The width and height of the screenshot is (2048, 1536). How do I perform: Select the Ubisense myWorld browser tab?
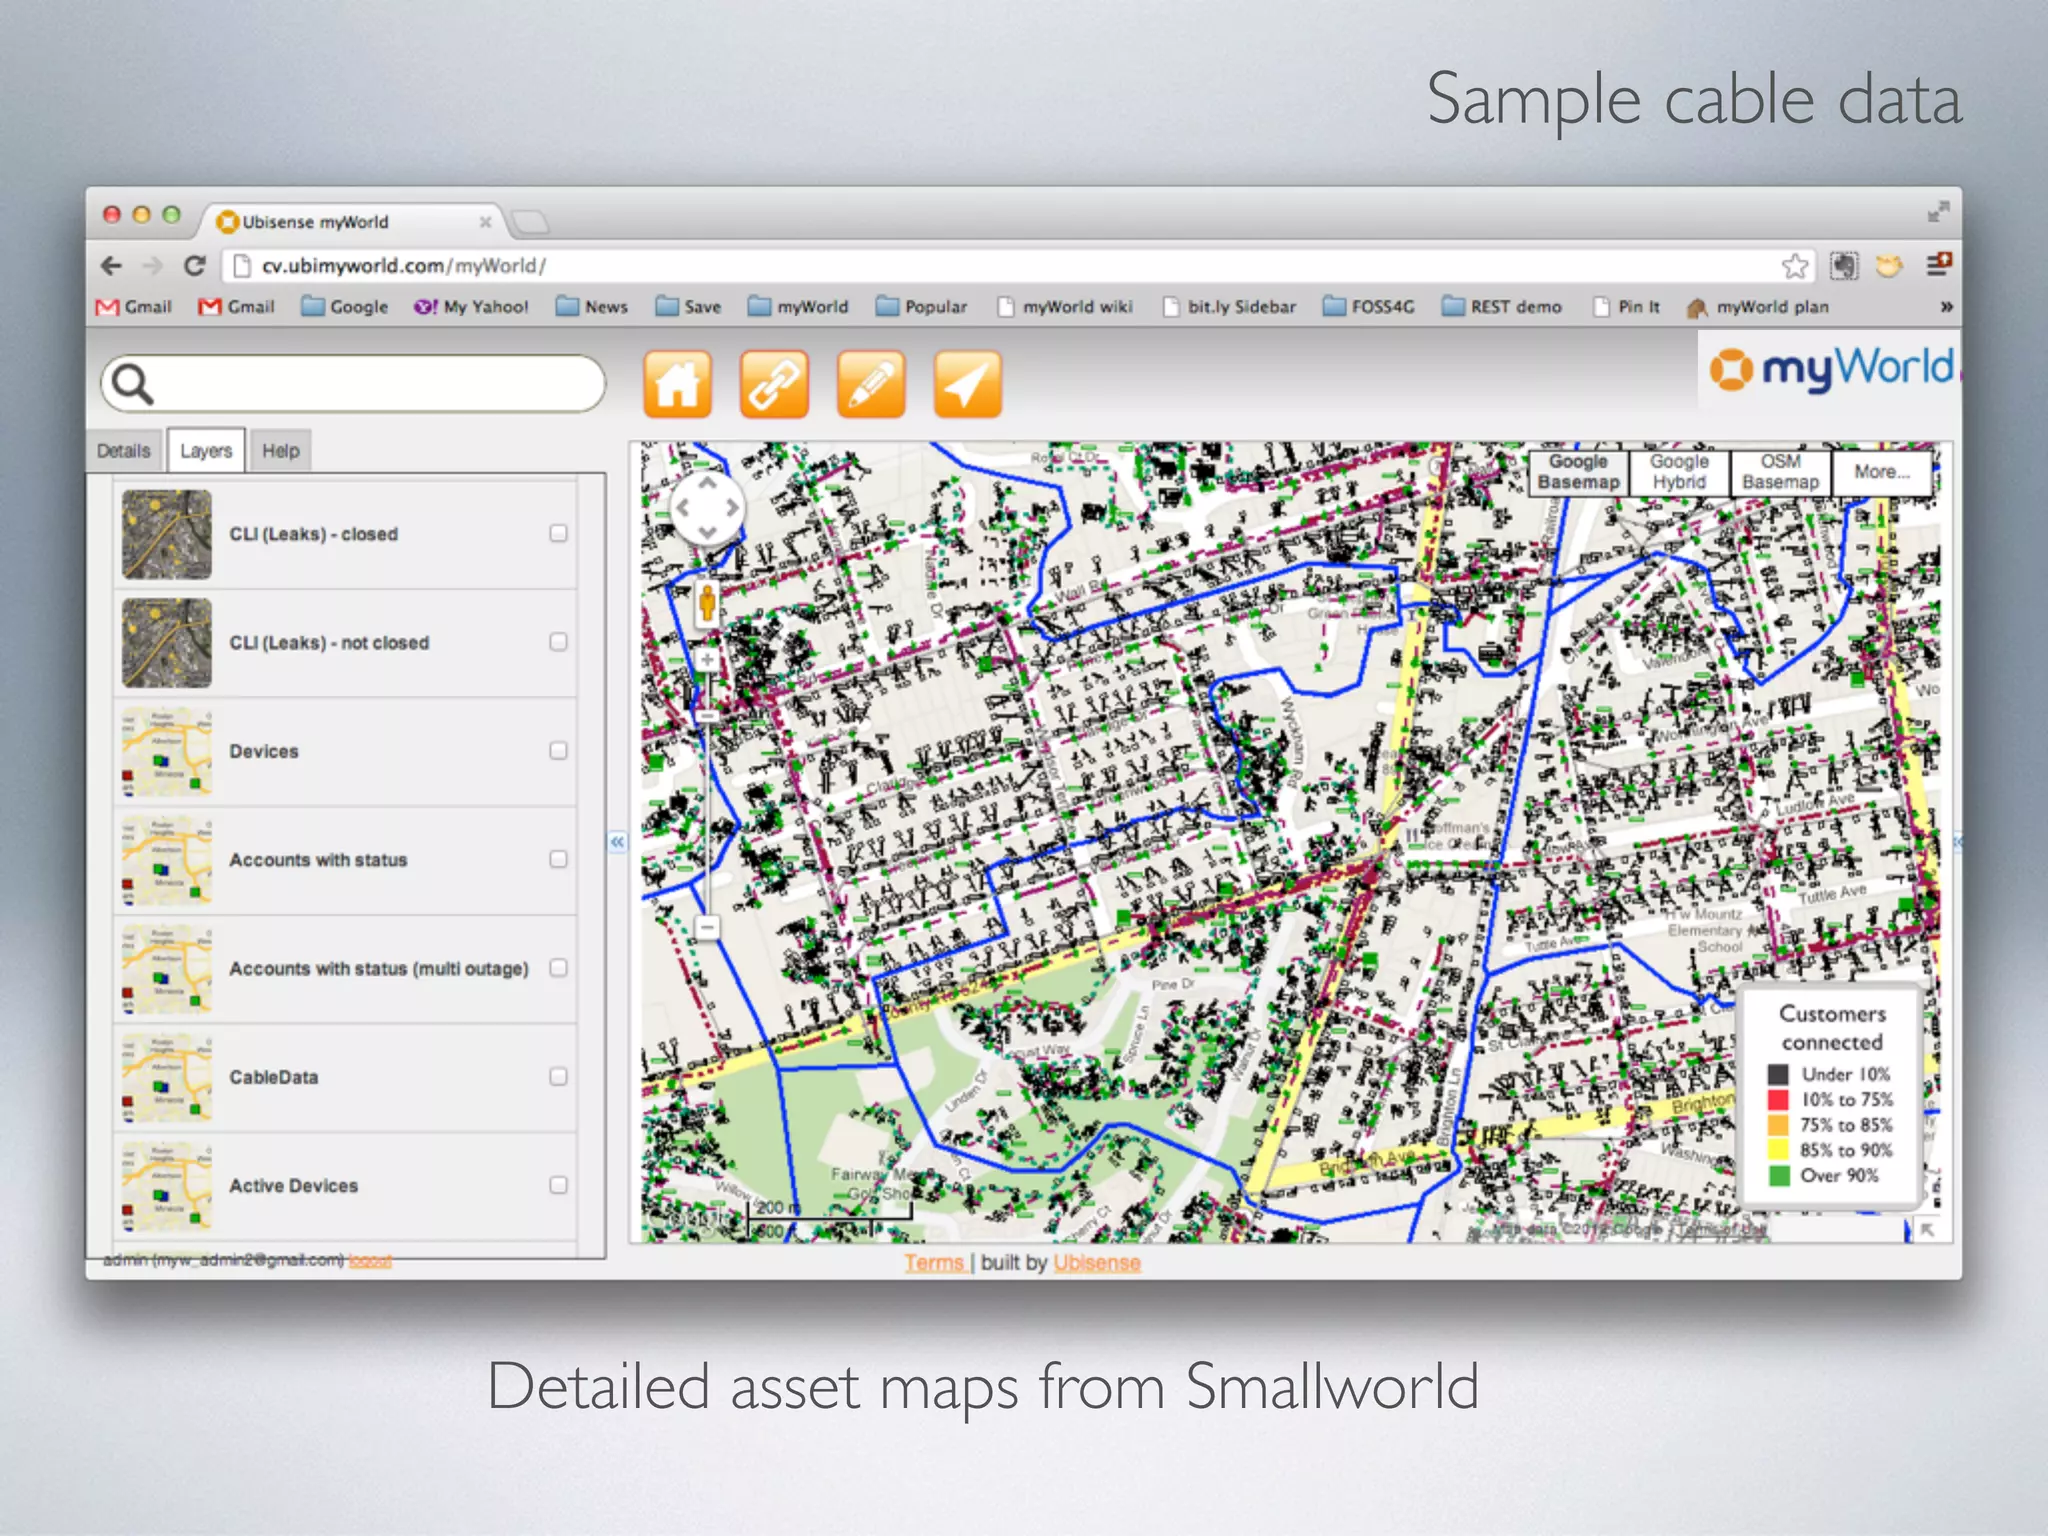coord(350,221)
